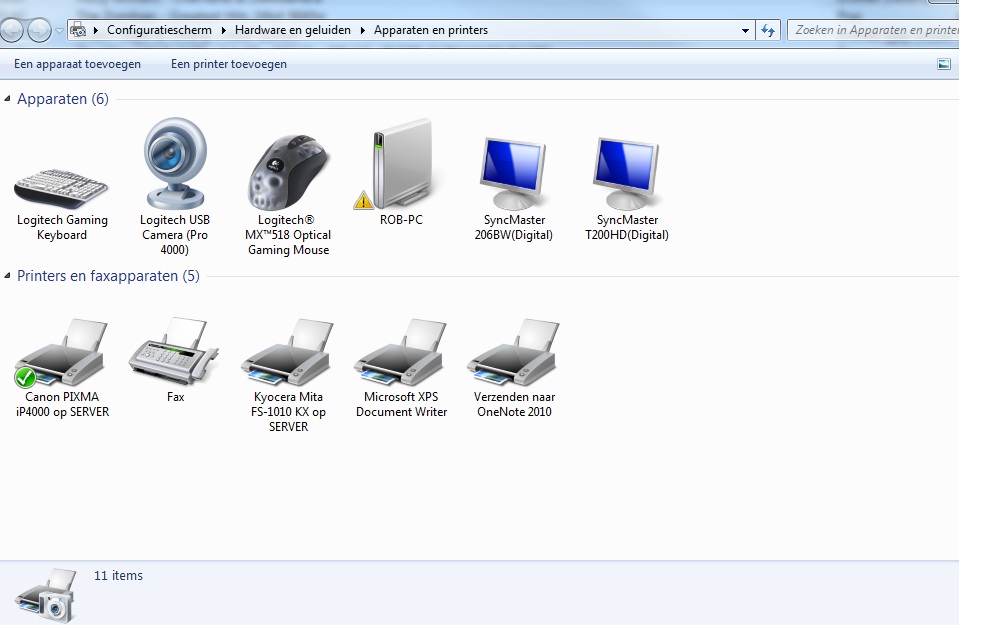1008x630 pixels.
Task: Go forward with the Forward arrow button
Action: 39,30
